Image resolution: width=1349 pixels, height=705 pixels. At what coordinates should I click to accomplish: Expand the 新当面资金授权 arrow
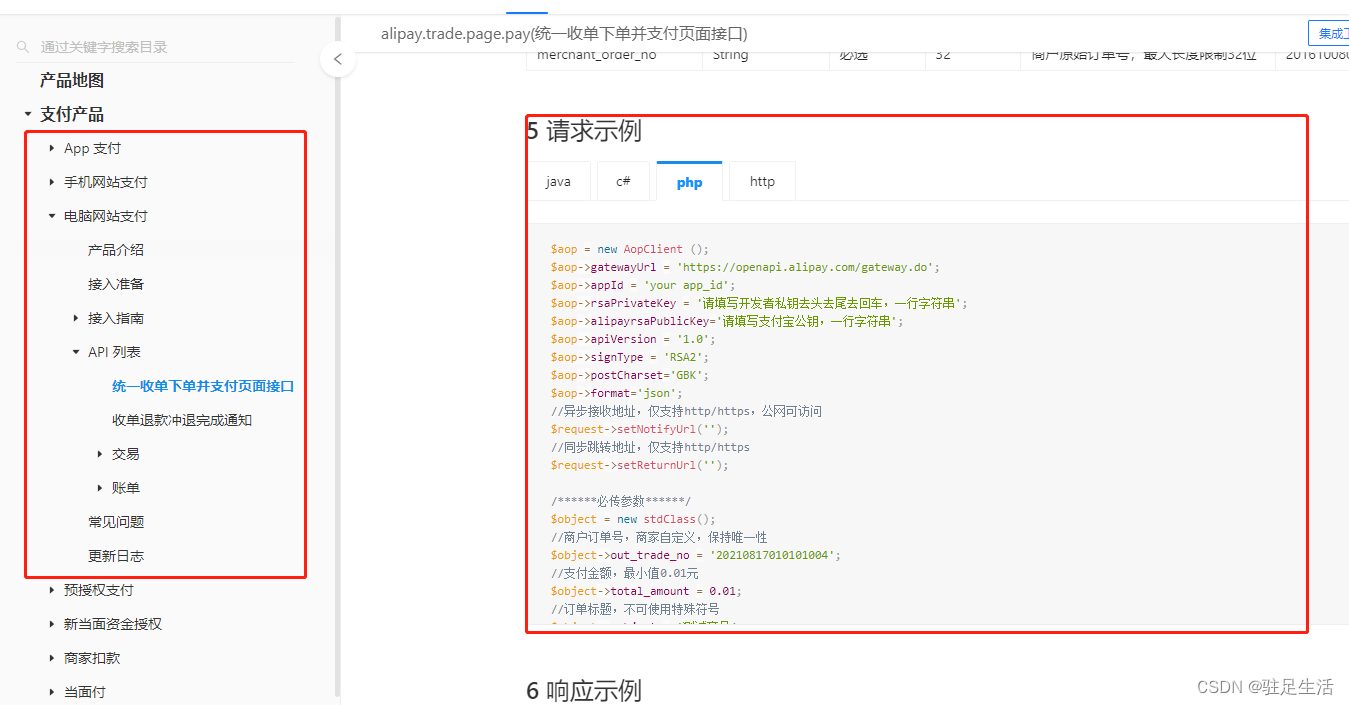(52, 624)
